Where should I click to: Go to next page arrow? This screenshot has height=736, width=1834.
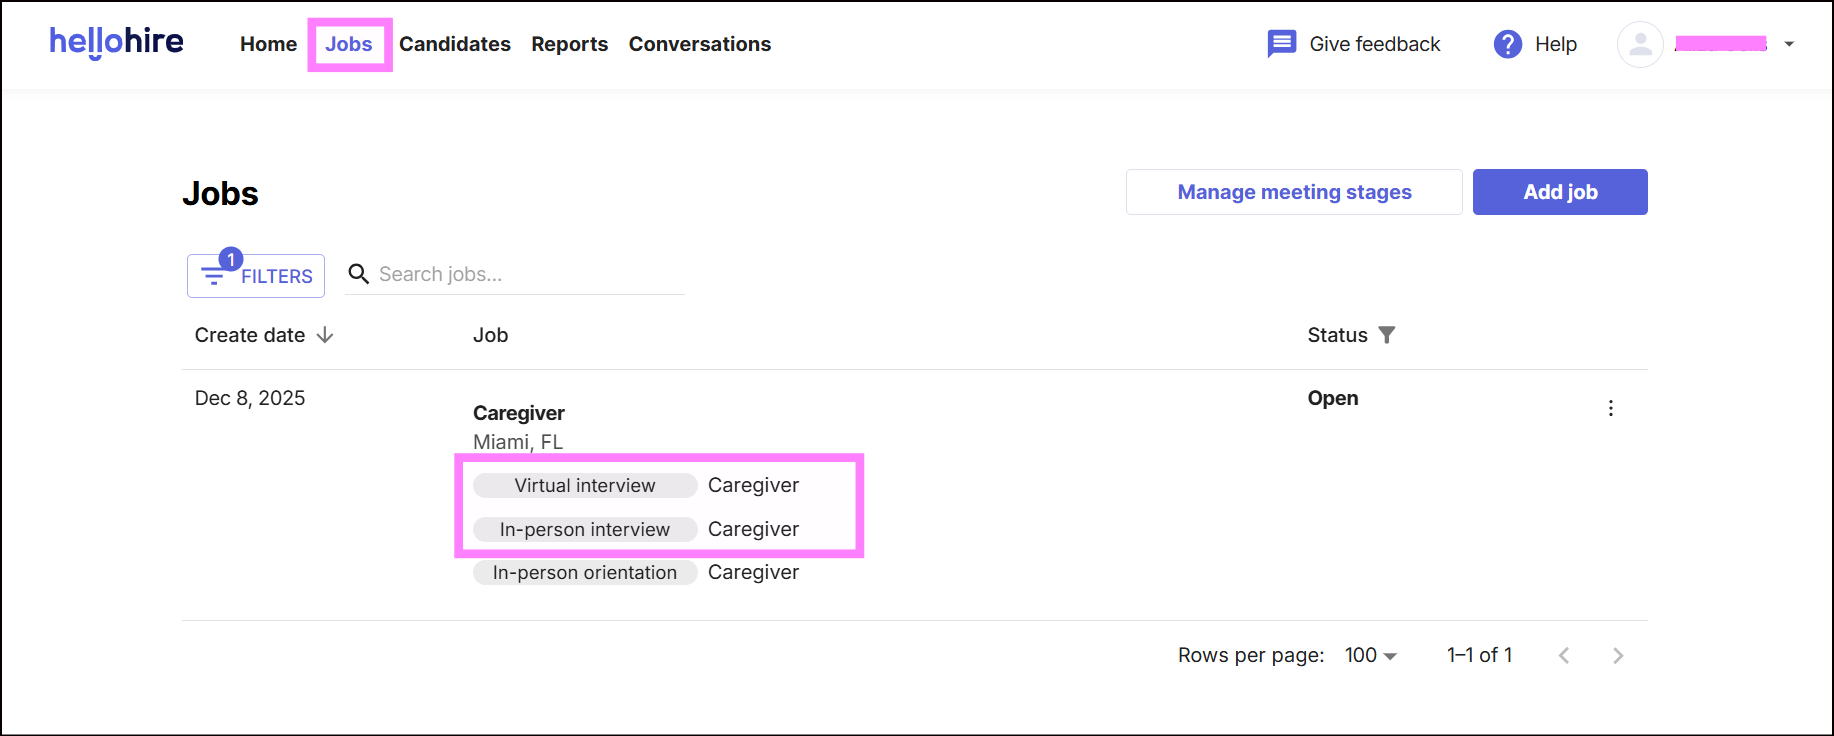click(1618, 655)
